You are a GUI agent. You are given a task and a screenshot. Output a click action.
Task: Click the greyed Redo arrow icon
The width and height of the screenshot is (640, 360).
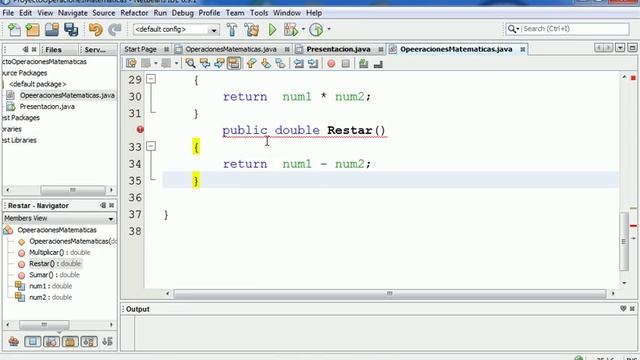115,30
